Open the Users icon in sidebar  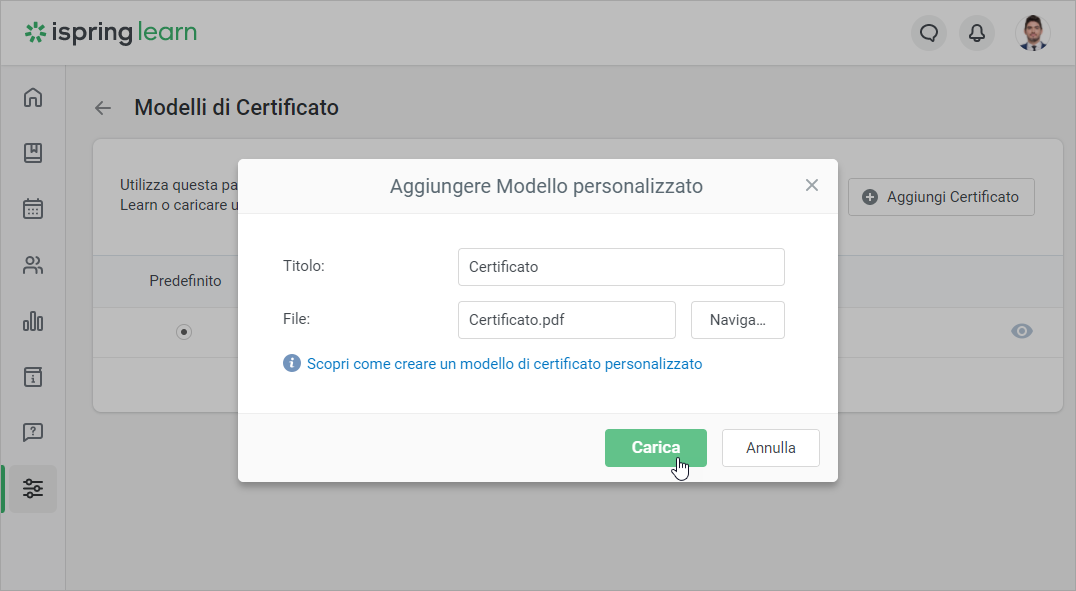33,265
